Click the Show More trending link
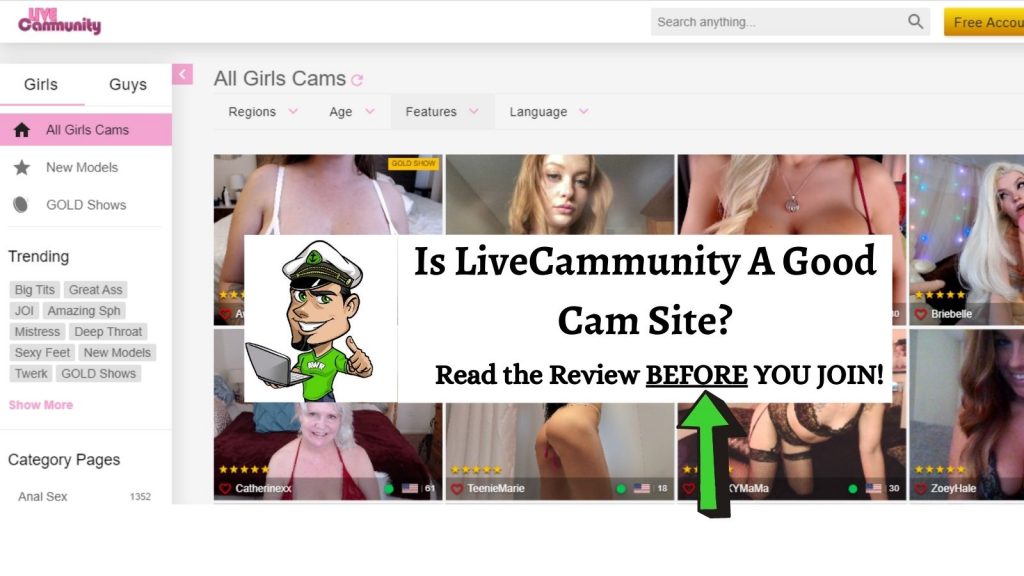 tap(40, 405)
